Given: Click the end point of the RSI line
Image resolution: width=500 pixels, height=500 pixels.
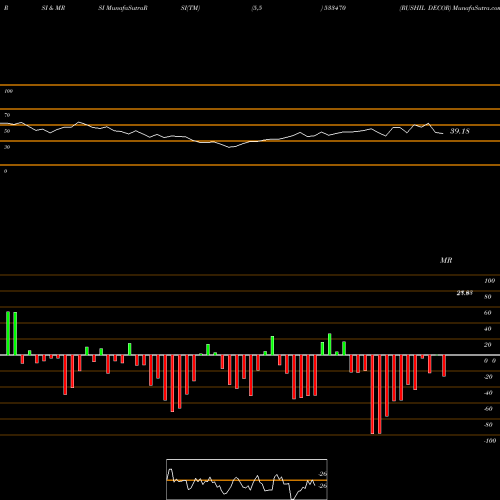Looking at the screenshot, I should pos(443,134).
